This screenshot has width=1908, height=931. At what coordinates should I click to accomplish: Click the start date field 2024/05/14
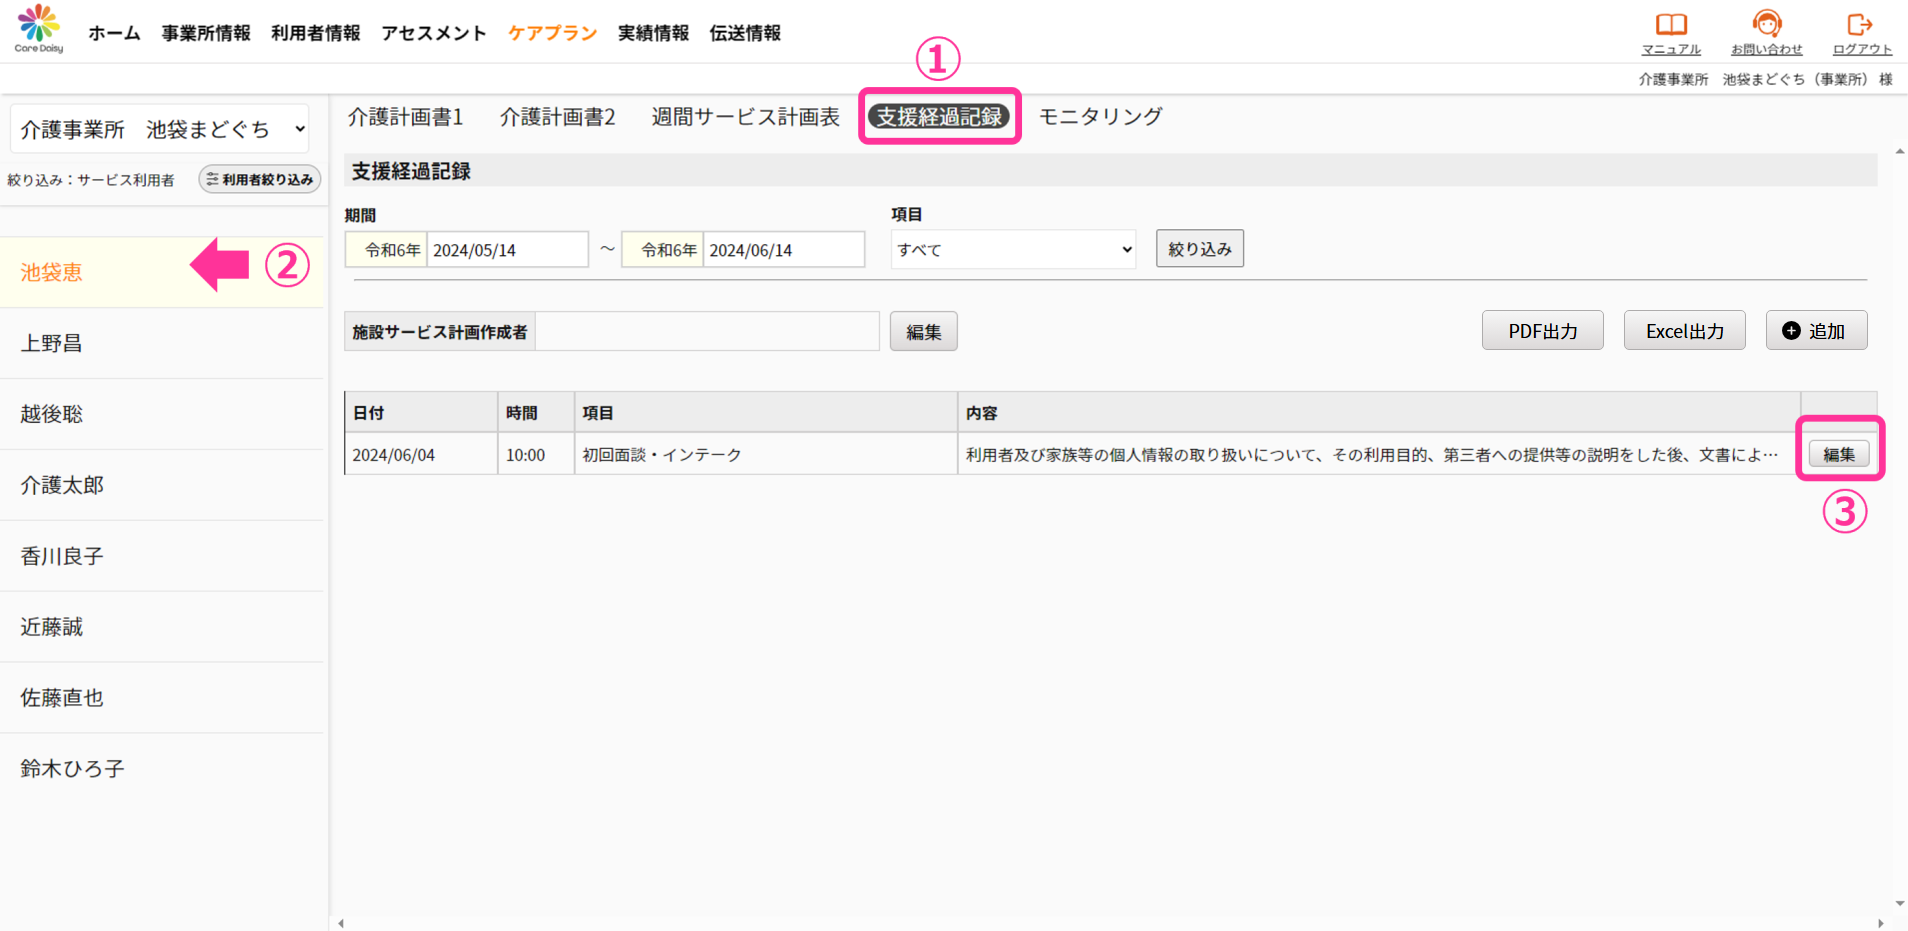(506, 250)
